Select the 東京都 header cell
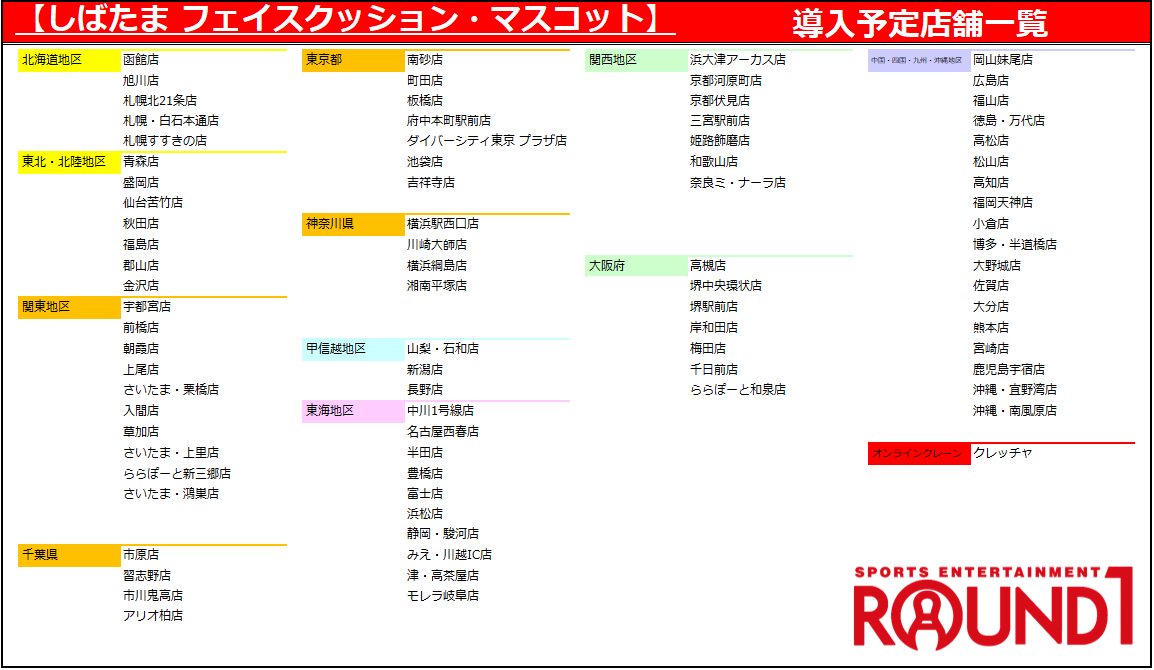The width and height of the screenshot is (1154, 670). [353, 60]
